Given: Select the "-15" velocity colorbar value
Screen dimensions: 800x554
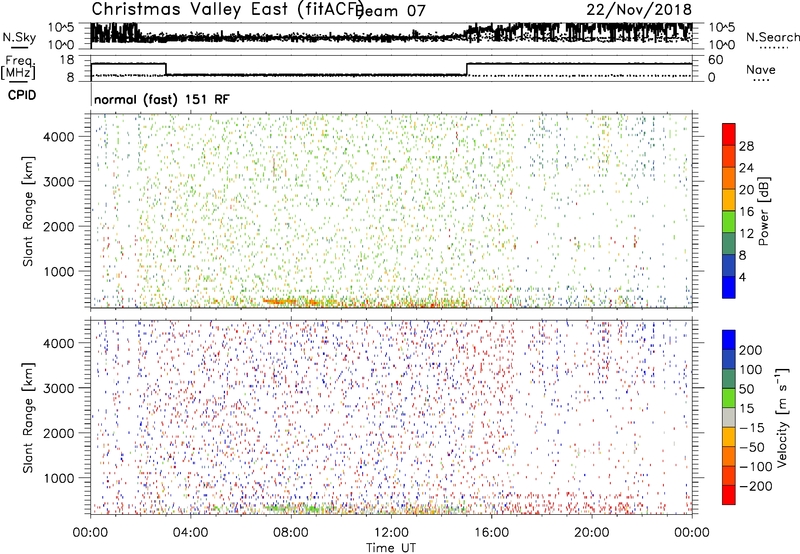Looking at the screenshot, I should [752, 427].
